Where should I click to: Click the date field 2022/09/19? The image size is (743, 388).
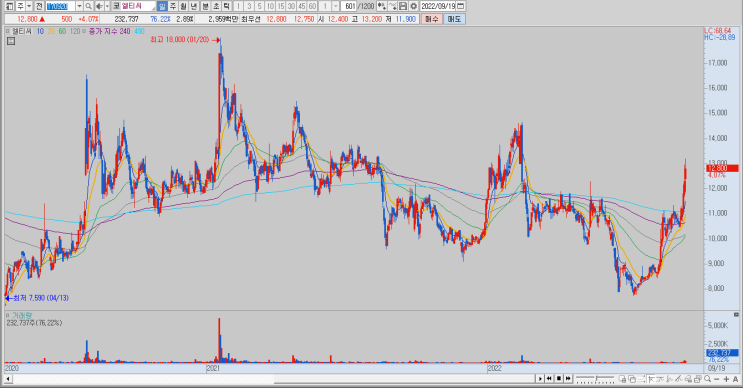(x=437, y=6)
